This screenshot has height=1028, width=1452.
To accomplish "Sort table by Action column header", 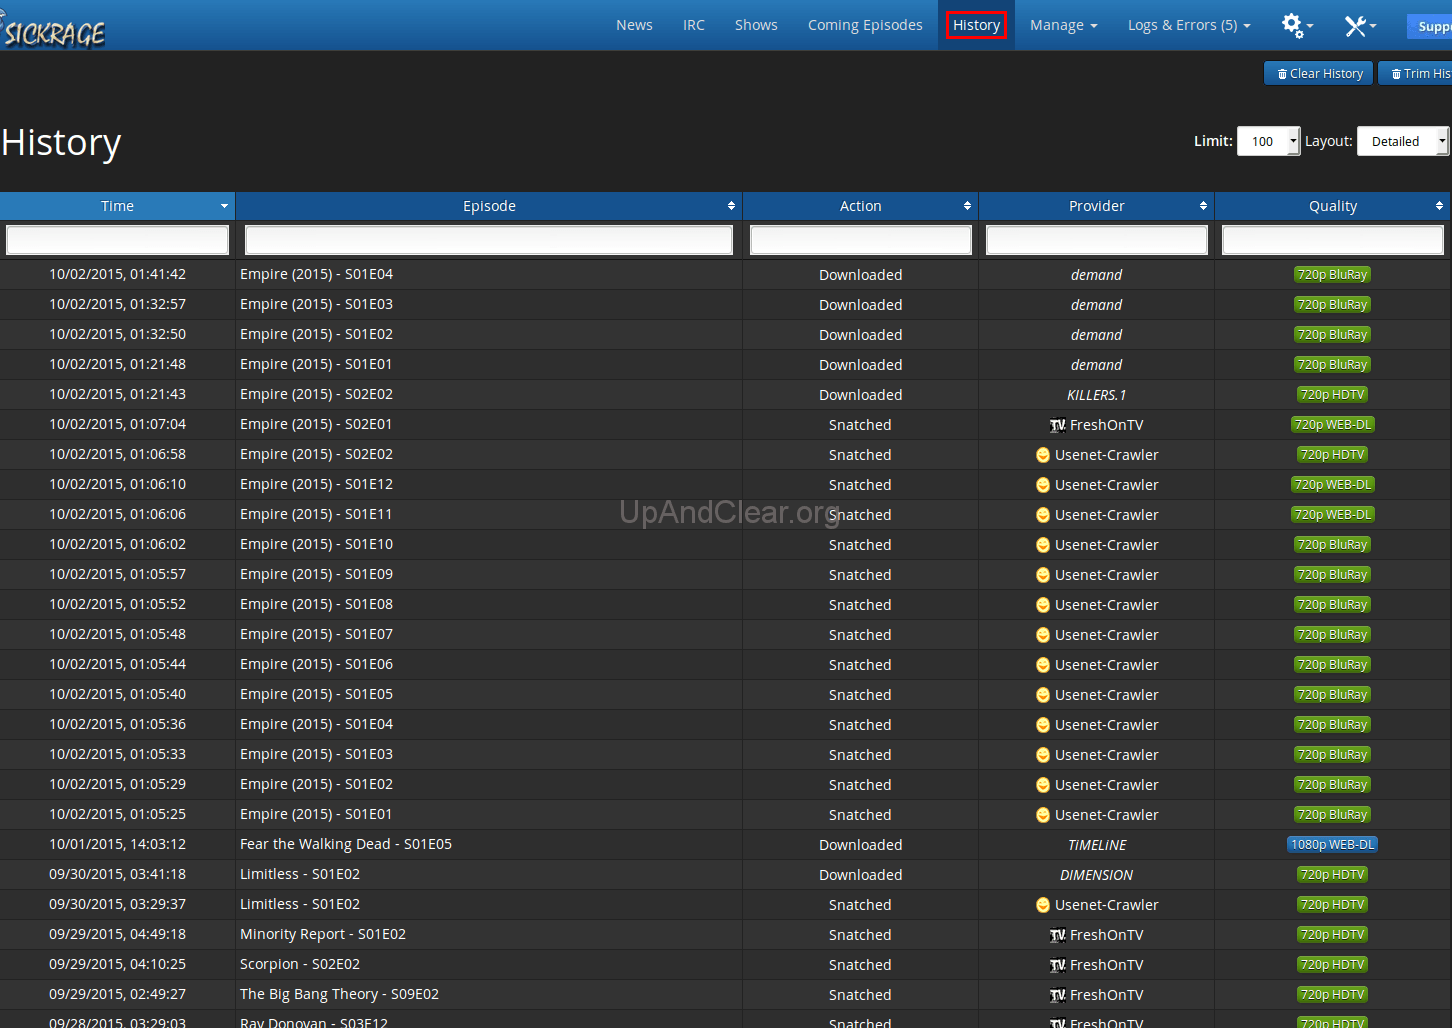I will [x=861, y=206].
